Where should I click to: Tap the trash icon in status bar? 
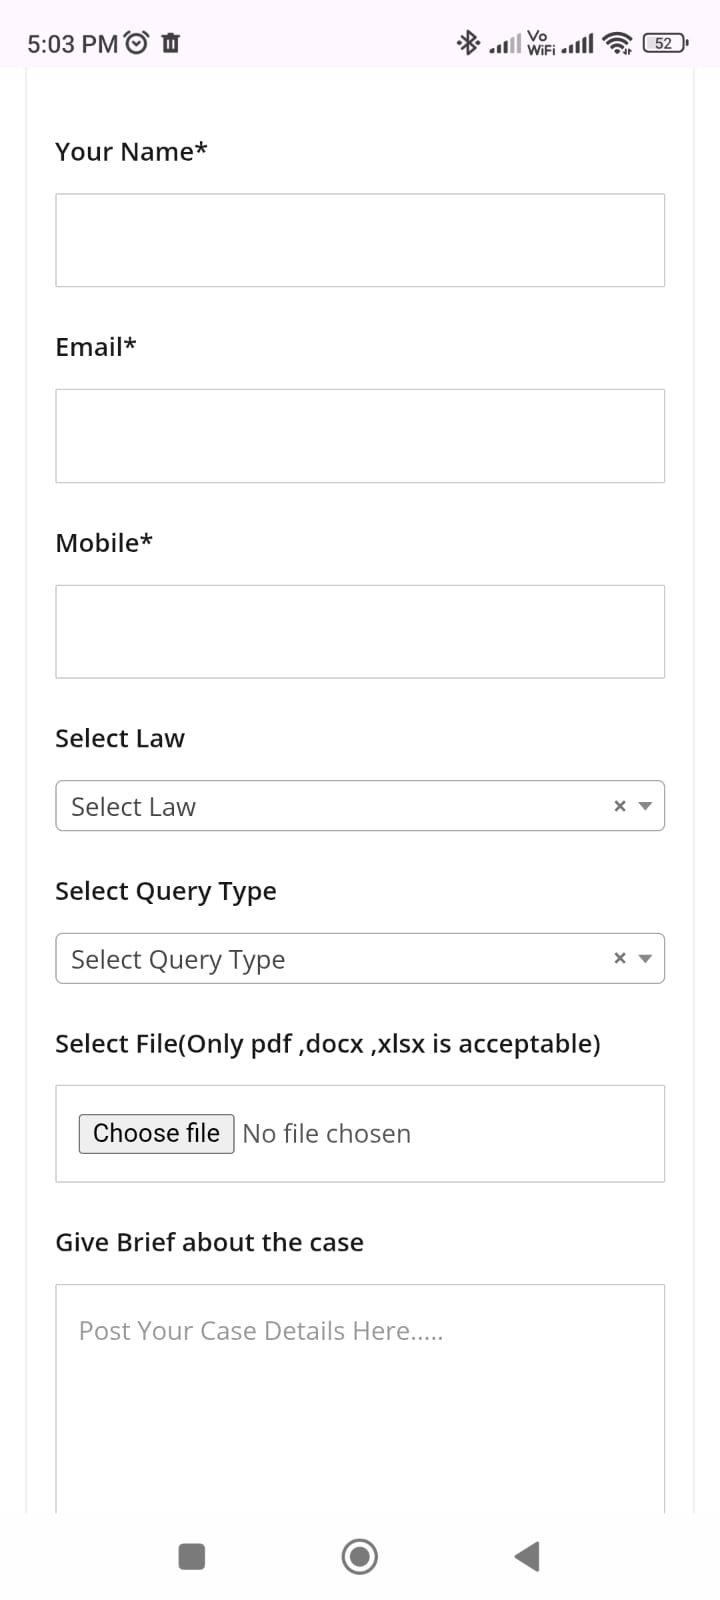tap(171, 43)
